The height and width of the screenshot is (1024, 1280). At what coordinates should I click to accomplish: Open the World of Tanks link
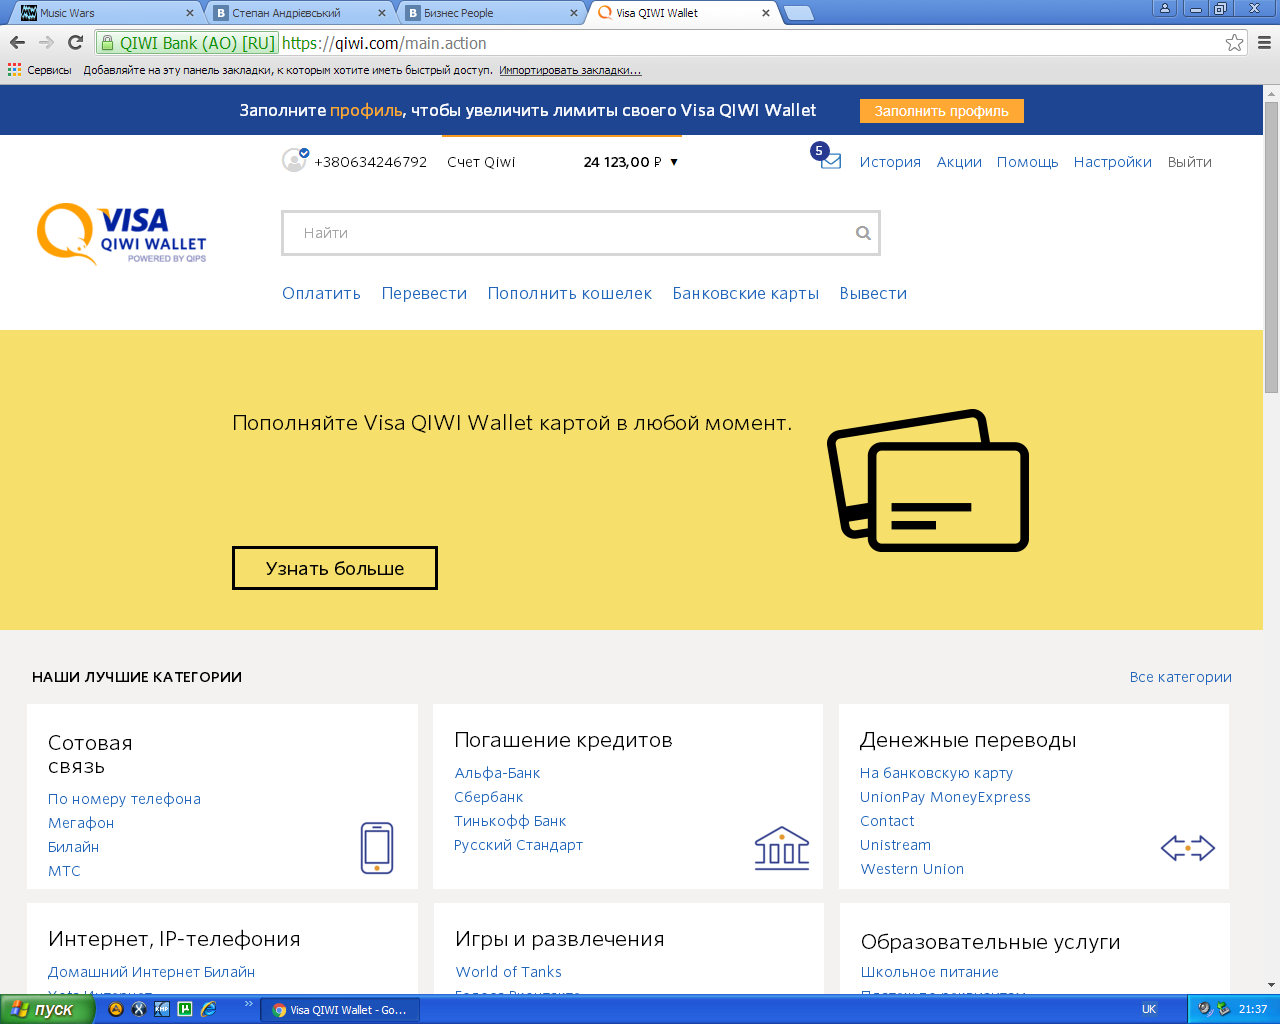508,972
